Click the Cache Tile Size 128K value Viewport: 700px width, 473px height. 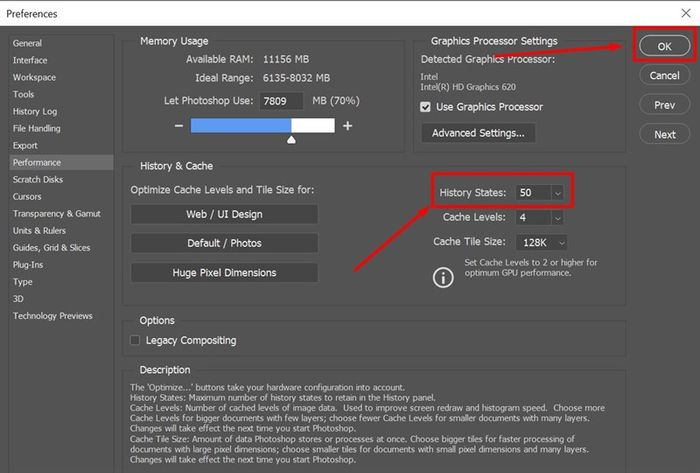coord(535,243)
